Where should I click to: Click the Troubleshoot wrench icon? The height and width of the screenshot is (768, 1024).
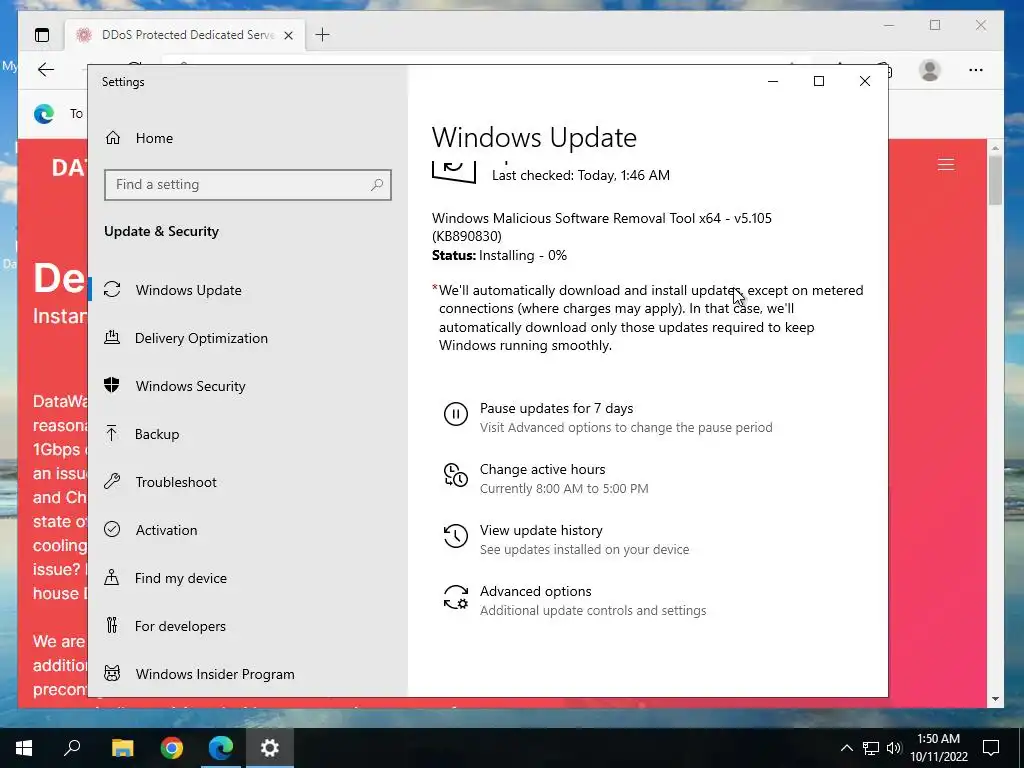click(112, 481)
